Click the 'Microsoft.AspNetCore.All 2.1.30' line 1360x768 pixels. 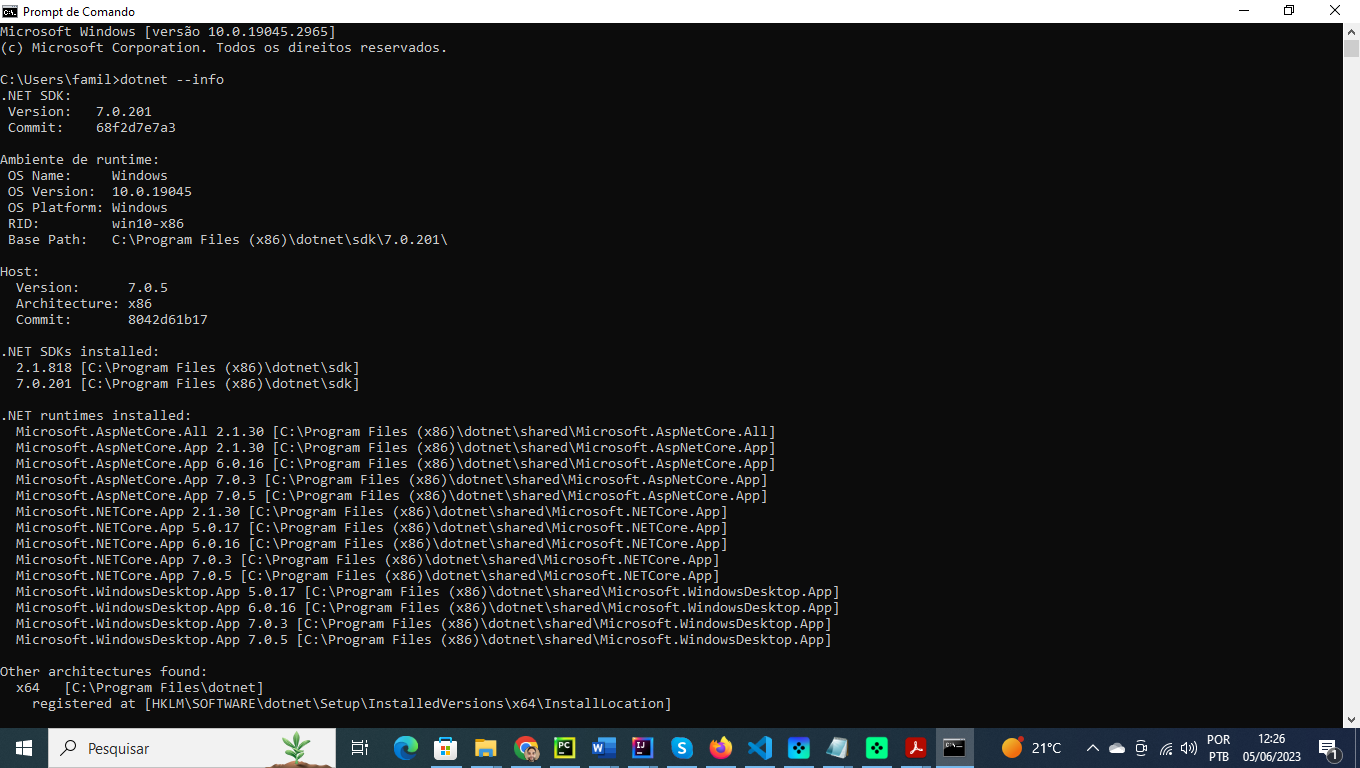pos(396,431)
